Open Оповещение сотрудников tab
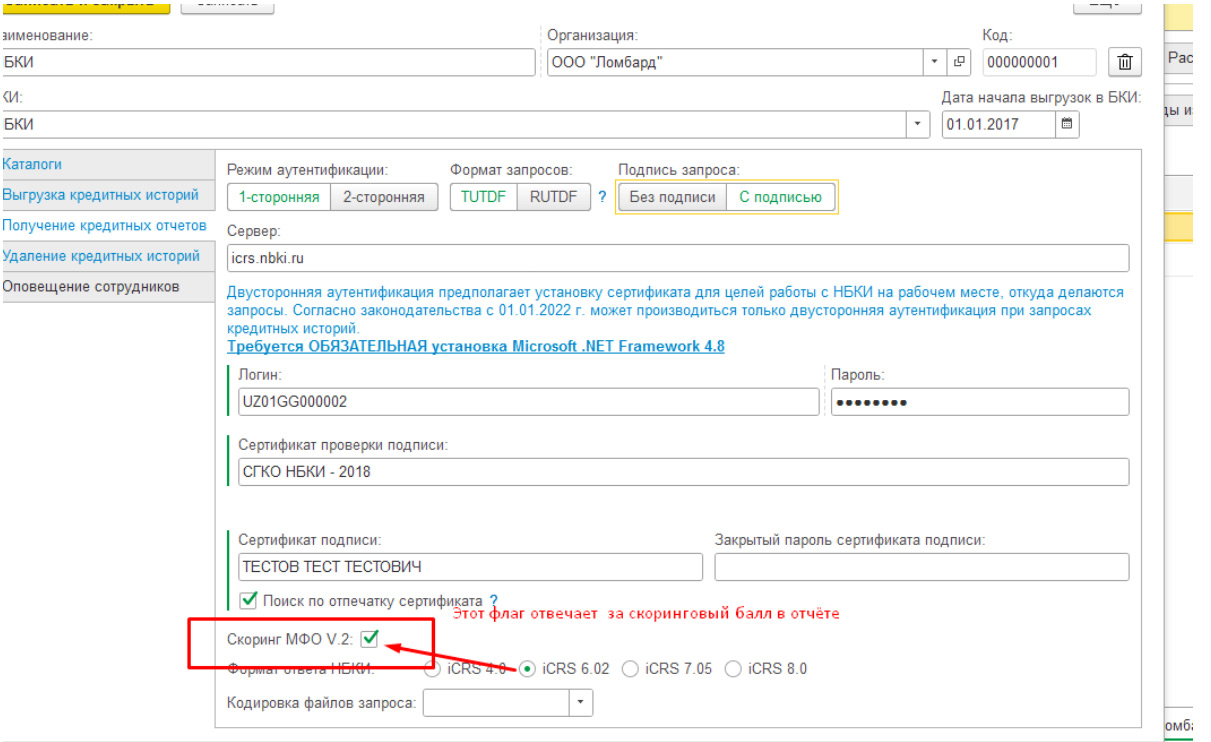The height and width of the screenshot is (742, 1211). (x=108, y=286)
